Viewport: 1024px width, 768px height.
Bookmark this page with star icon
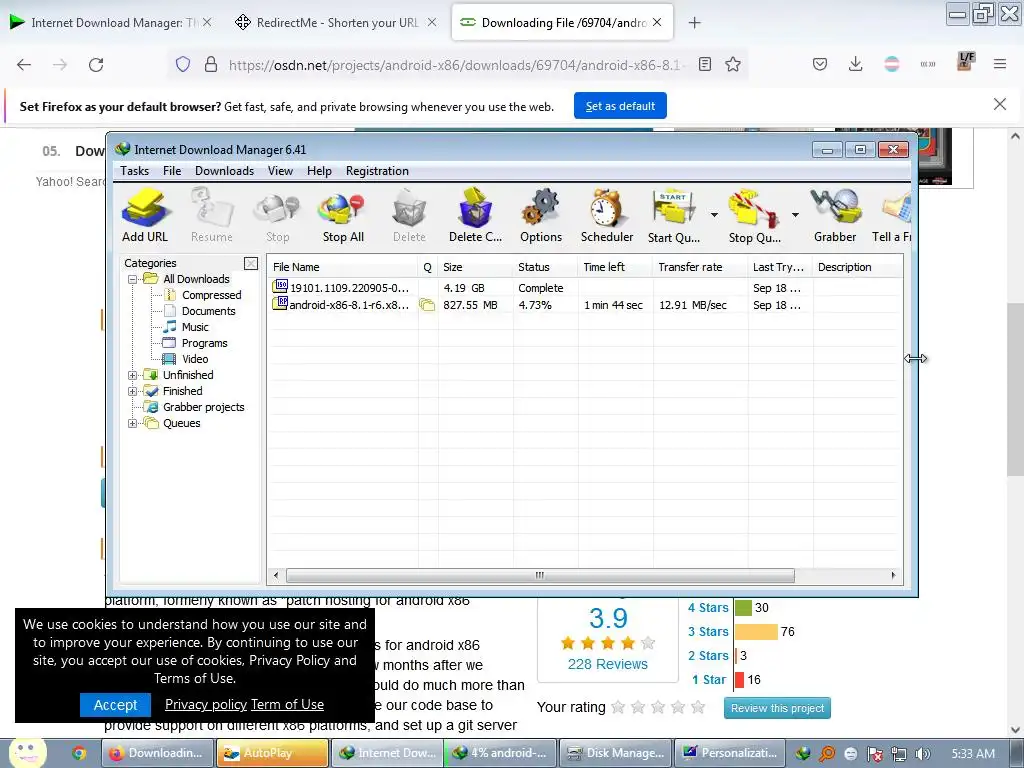(733, 65)
